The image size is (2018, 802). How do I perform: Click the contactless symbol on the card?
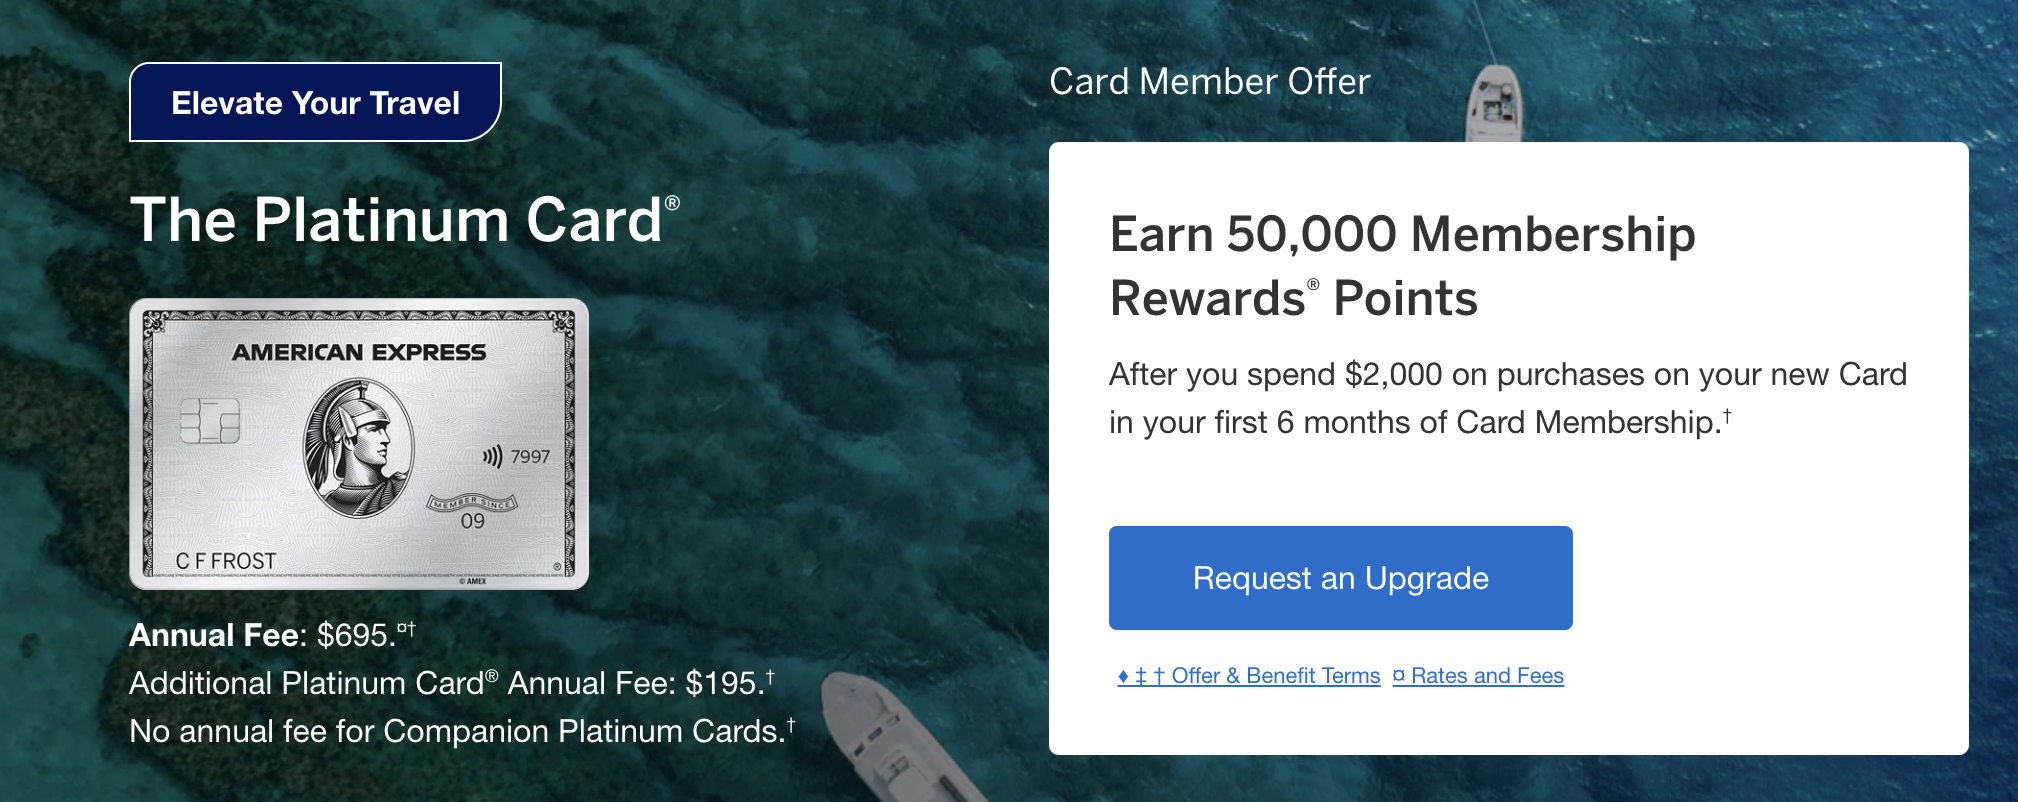pyautogui.click(x=492, y=457)
